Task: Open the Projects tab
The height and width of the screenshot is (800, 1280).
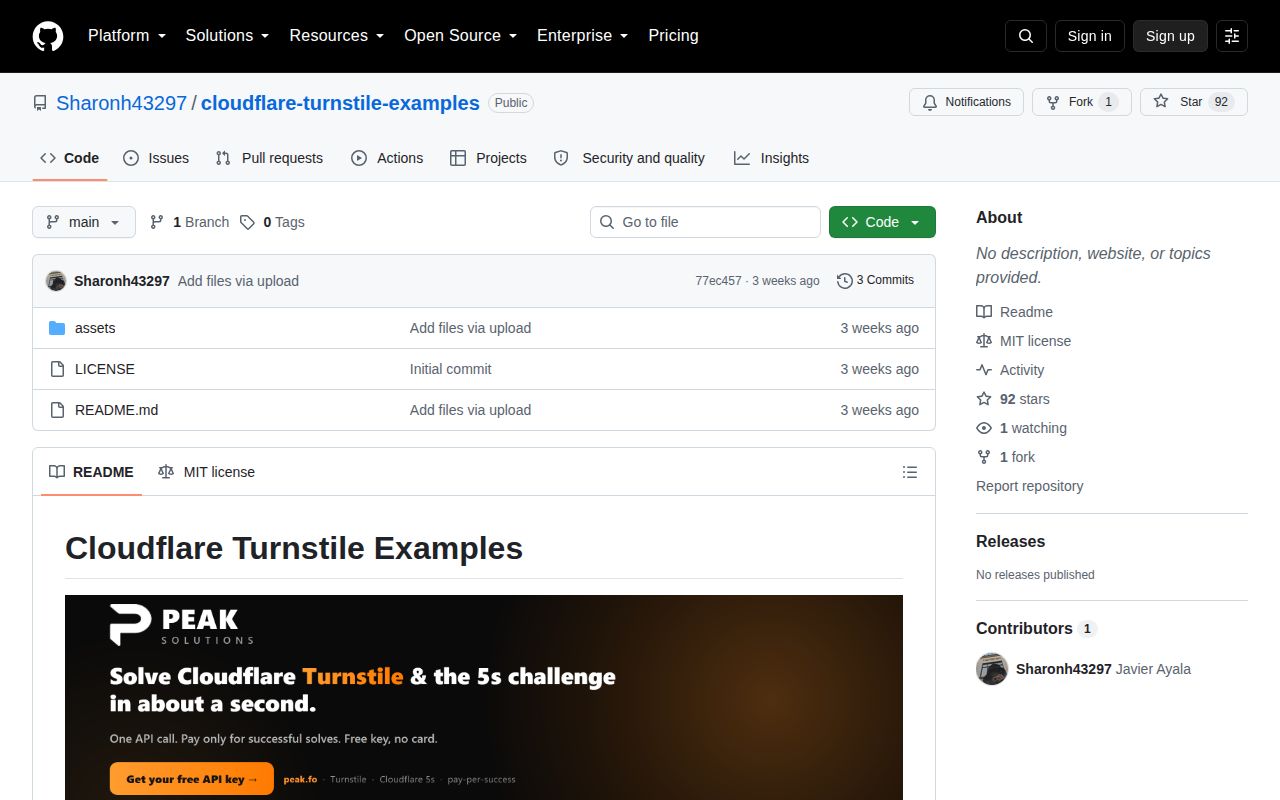Action: point(488,158)
